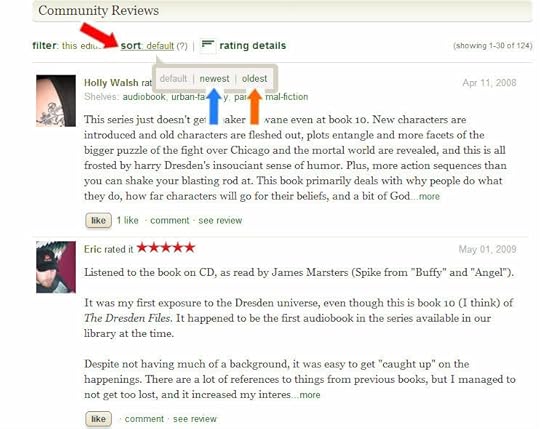The width and height of the screenshot is (540, 429).
Task: Choose the default sort option in popup
Action: click(173, 79)
